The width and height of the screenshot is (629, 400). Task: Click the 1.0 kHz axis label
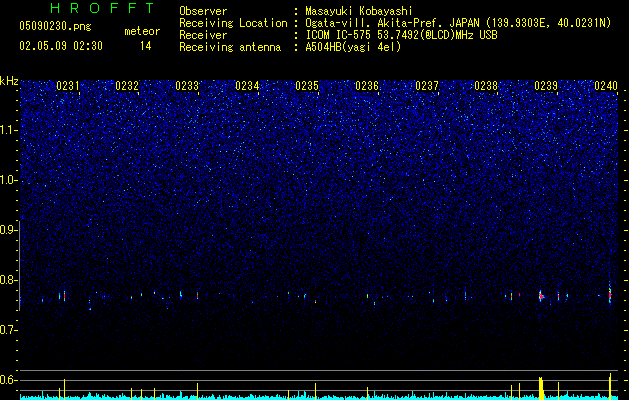[x=8, y=180]
